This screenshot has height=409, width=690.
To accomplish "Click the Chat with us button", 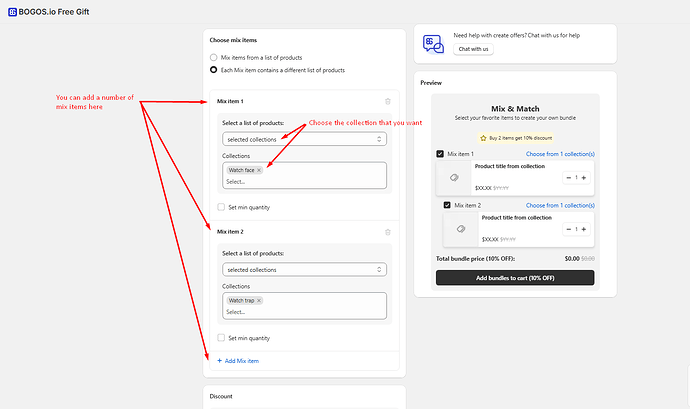I will coord(473,49).
